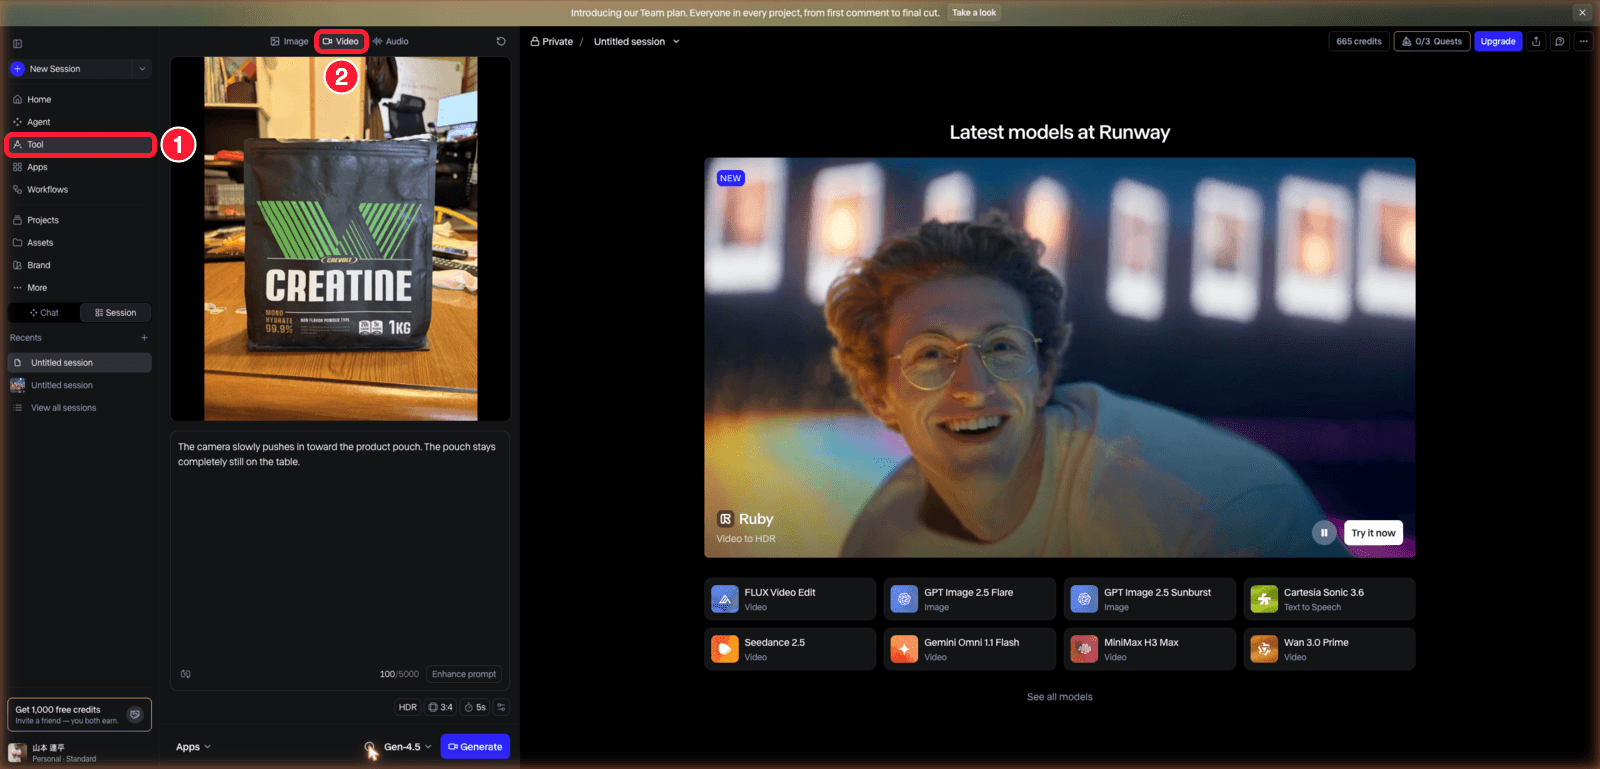1600x769 pixels.
Task: Open the Gen-4.5 model selector
Action: coord(407,747)
